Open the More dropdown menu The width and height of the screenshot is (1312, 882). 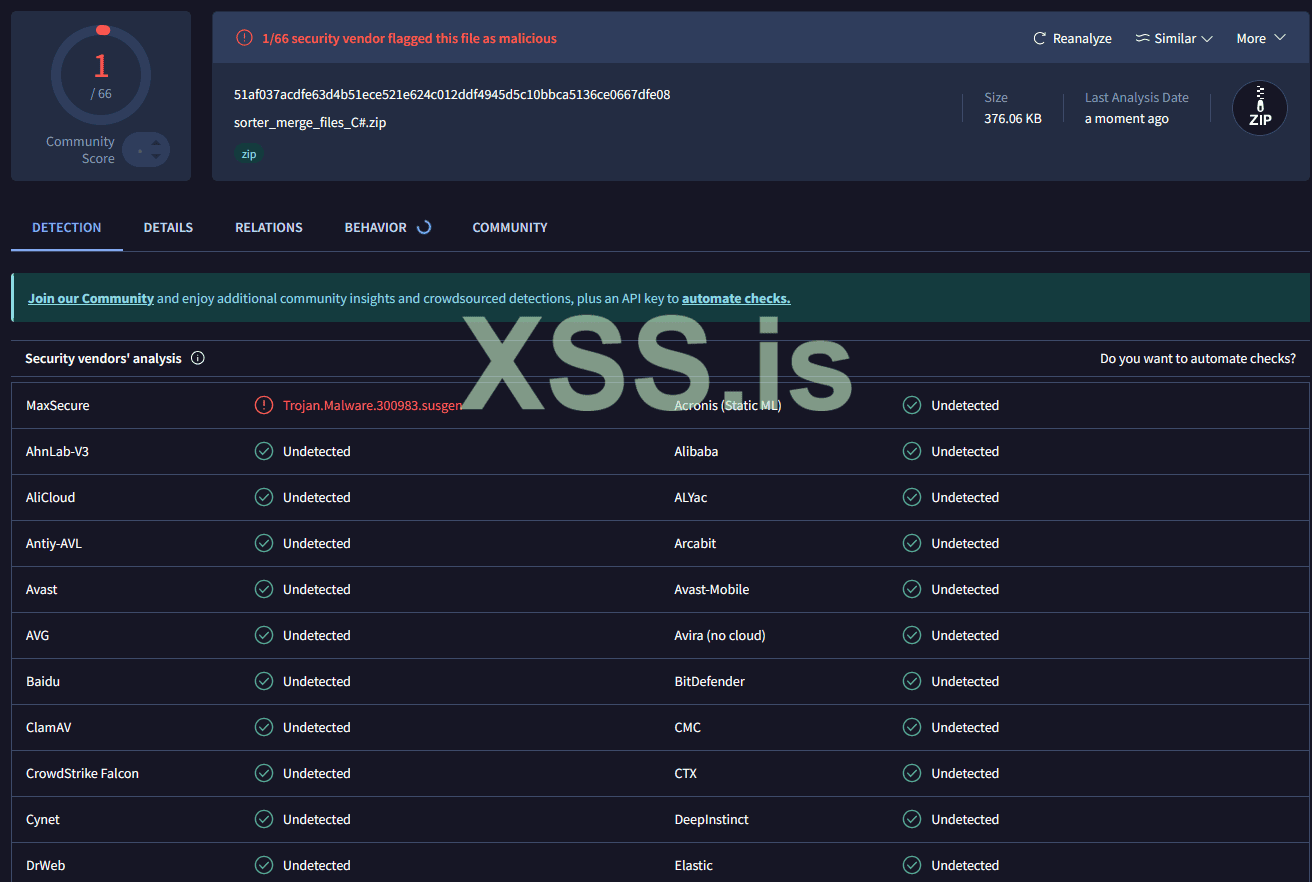point(1260,38)
